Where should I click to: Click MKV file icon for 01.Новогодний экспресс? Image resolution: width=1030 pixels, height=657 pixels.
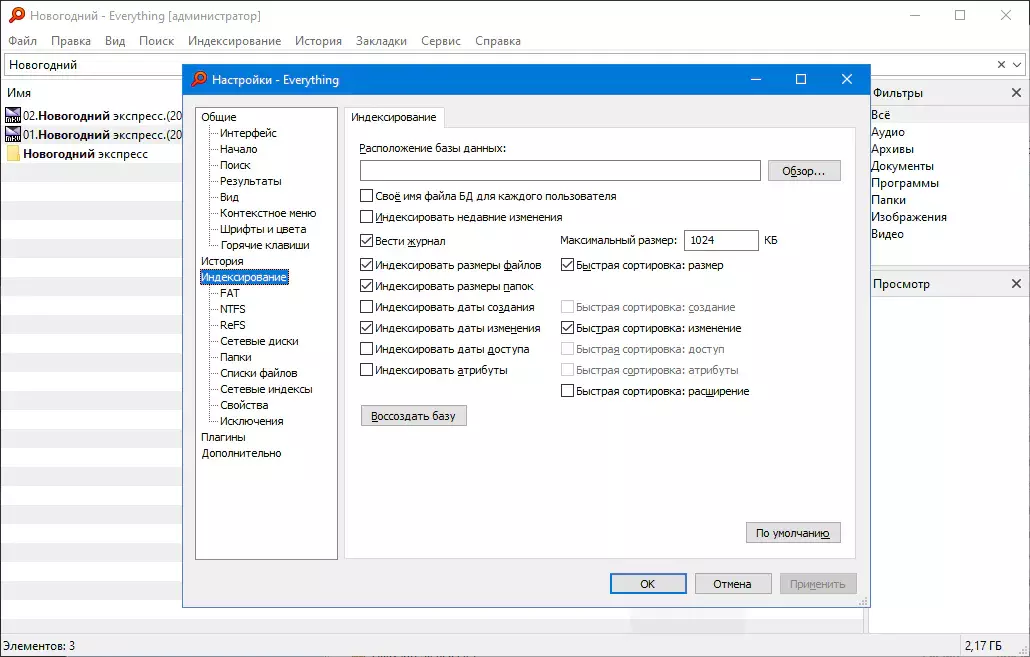[x=12, y=135]
